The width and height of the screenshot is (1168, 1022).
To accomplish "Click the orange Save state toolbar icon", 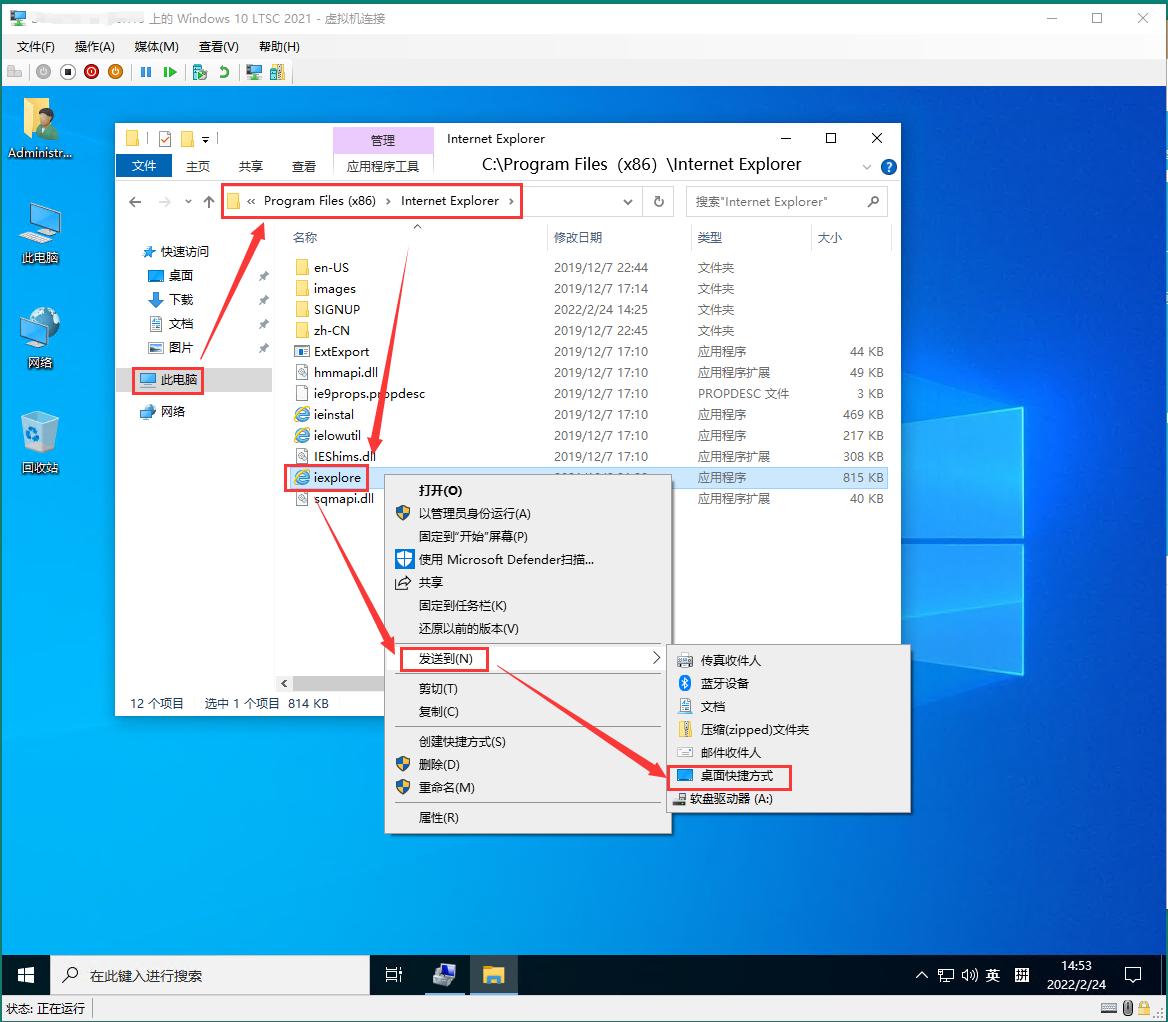I will click(115, 72).
